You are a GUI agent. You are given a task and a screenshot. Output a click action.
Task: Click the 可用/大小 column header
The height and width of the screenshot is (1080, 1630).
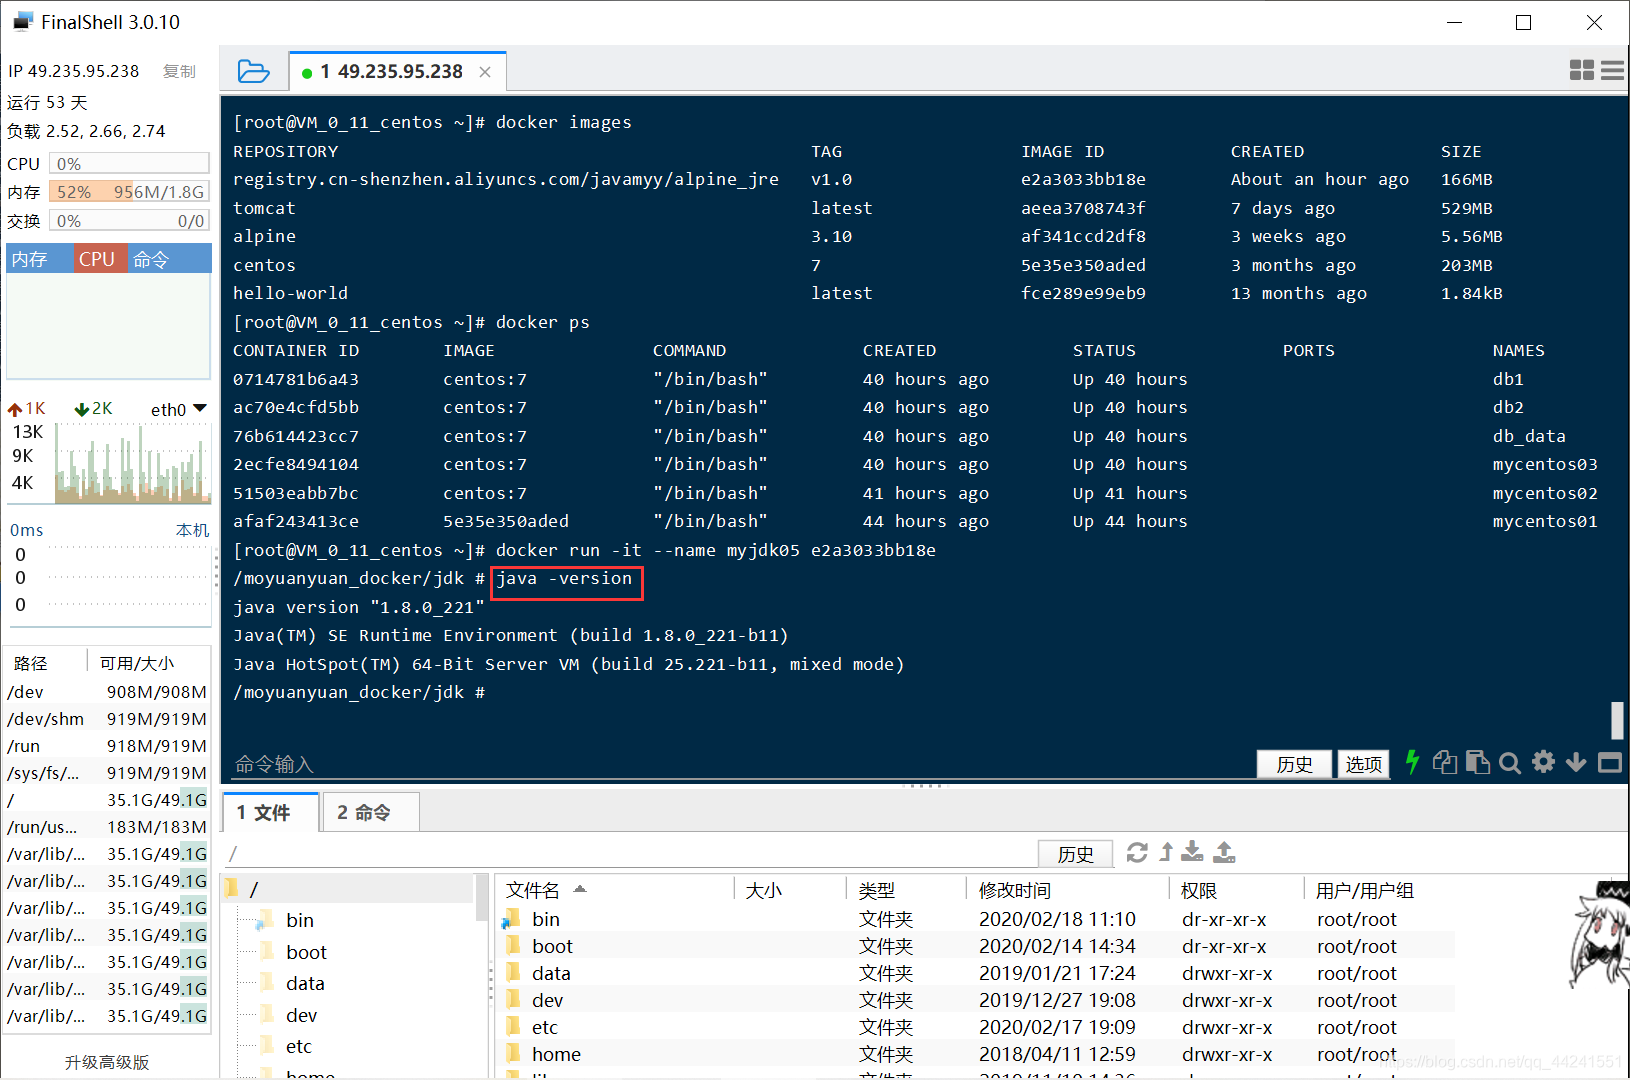pyautogui.click(x=149, y=663)
